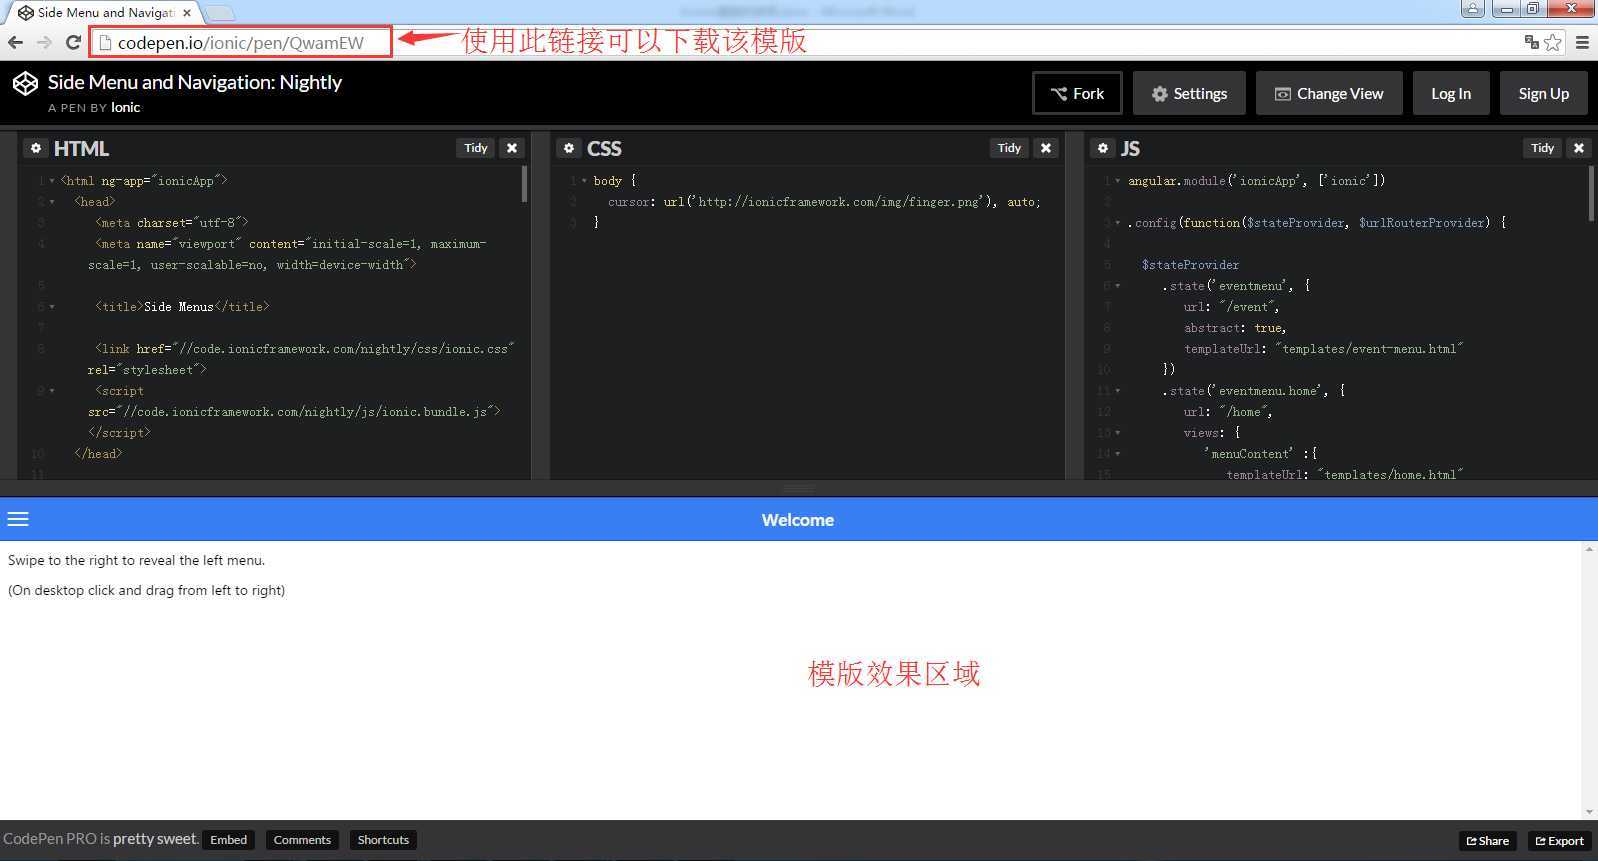The width and height of the screenshot is (1598, 861).
Task: Click the Embed button
Action: click(228, 840)
